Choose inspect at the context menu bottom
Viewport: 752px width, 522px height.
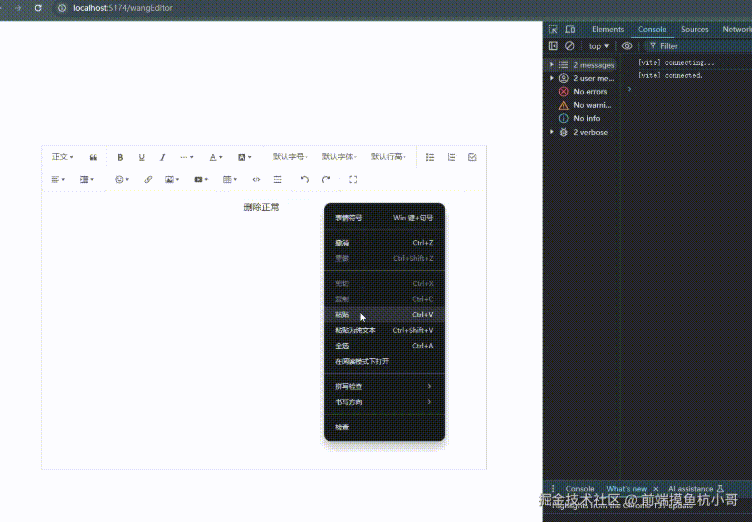pos(384,427)
